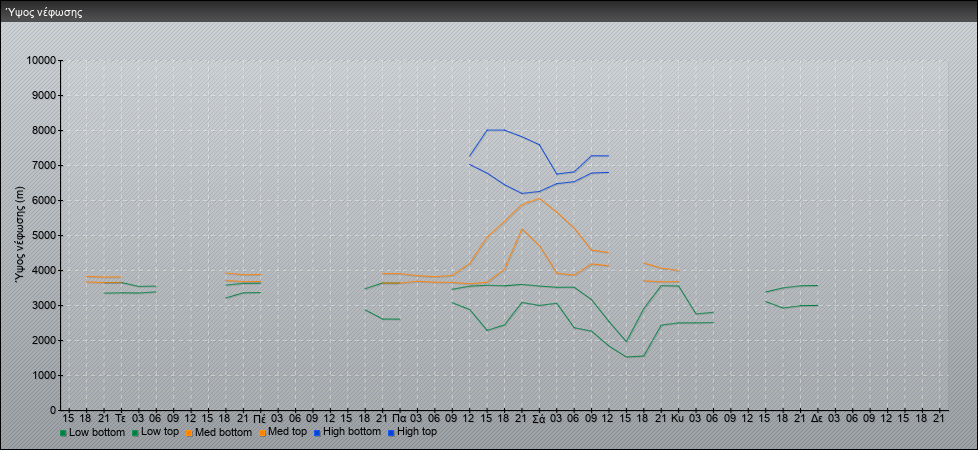Click the 'Πα' day label on x-axis

(x=400, y=418)
